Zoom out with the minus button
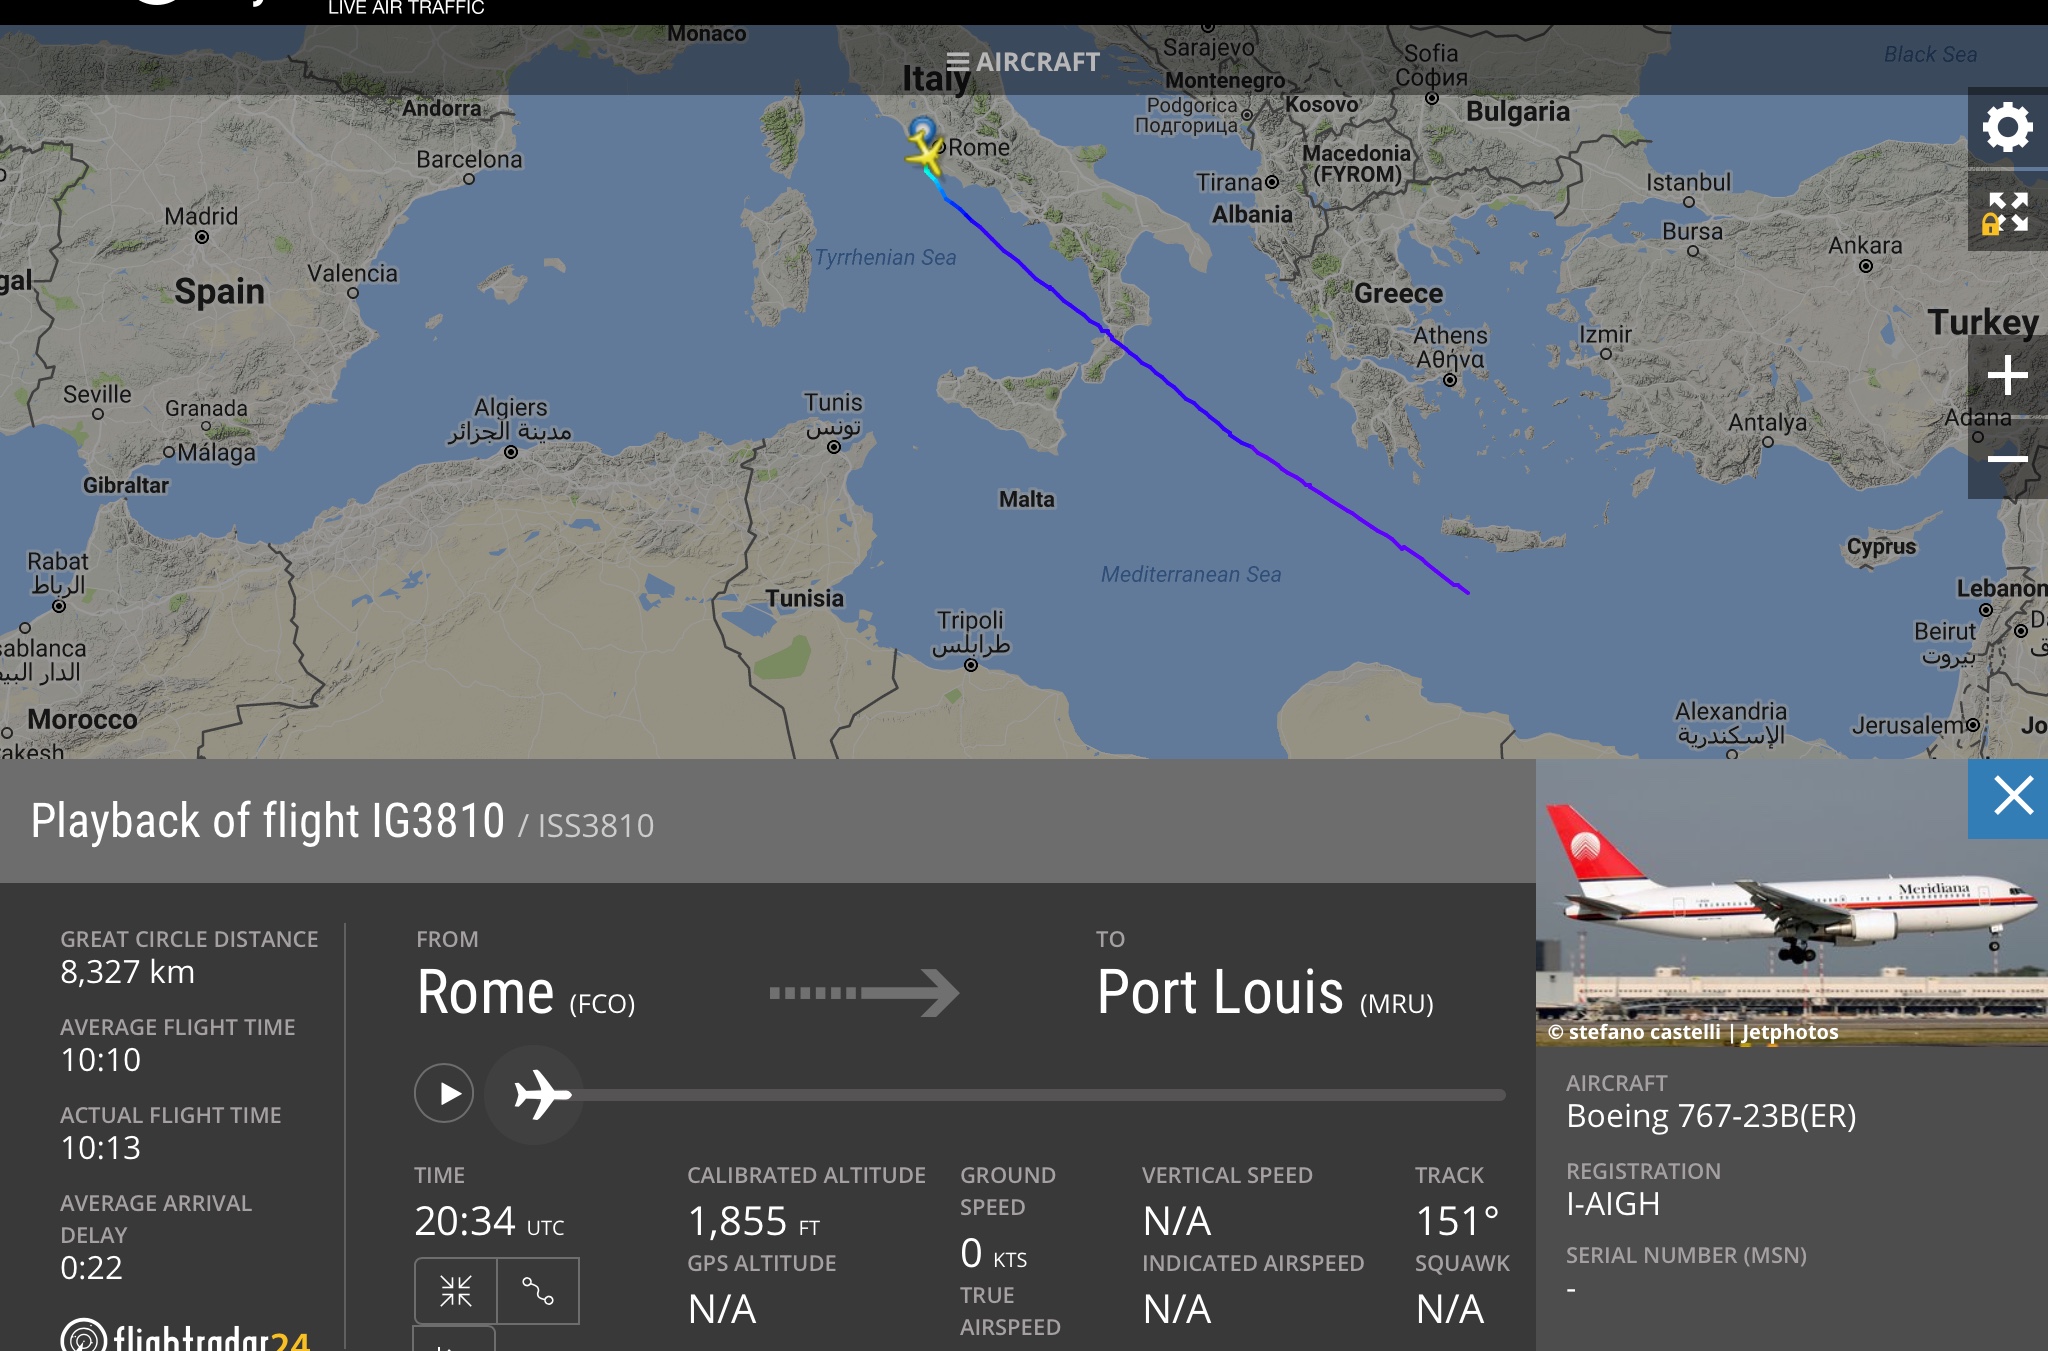 [2007, 459]
